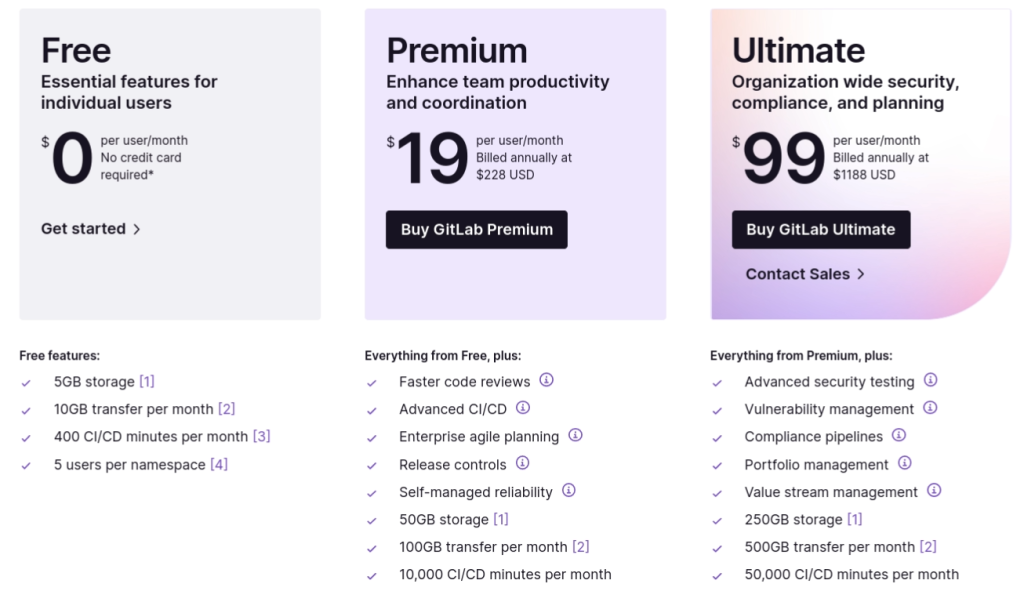Click info icon next to Release controls

point(522,463)
